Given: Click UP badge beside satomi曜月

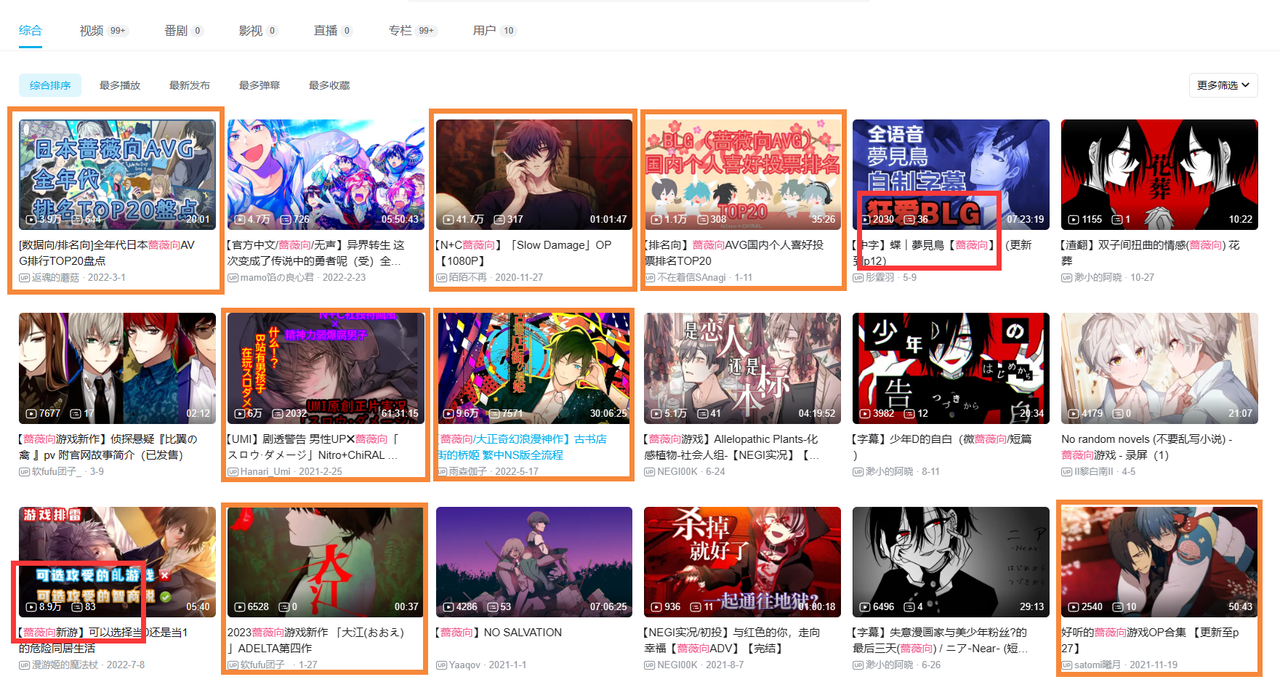Looking at the screenshot, I should [x=1067, y=664].
